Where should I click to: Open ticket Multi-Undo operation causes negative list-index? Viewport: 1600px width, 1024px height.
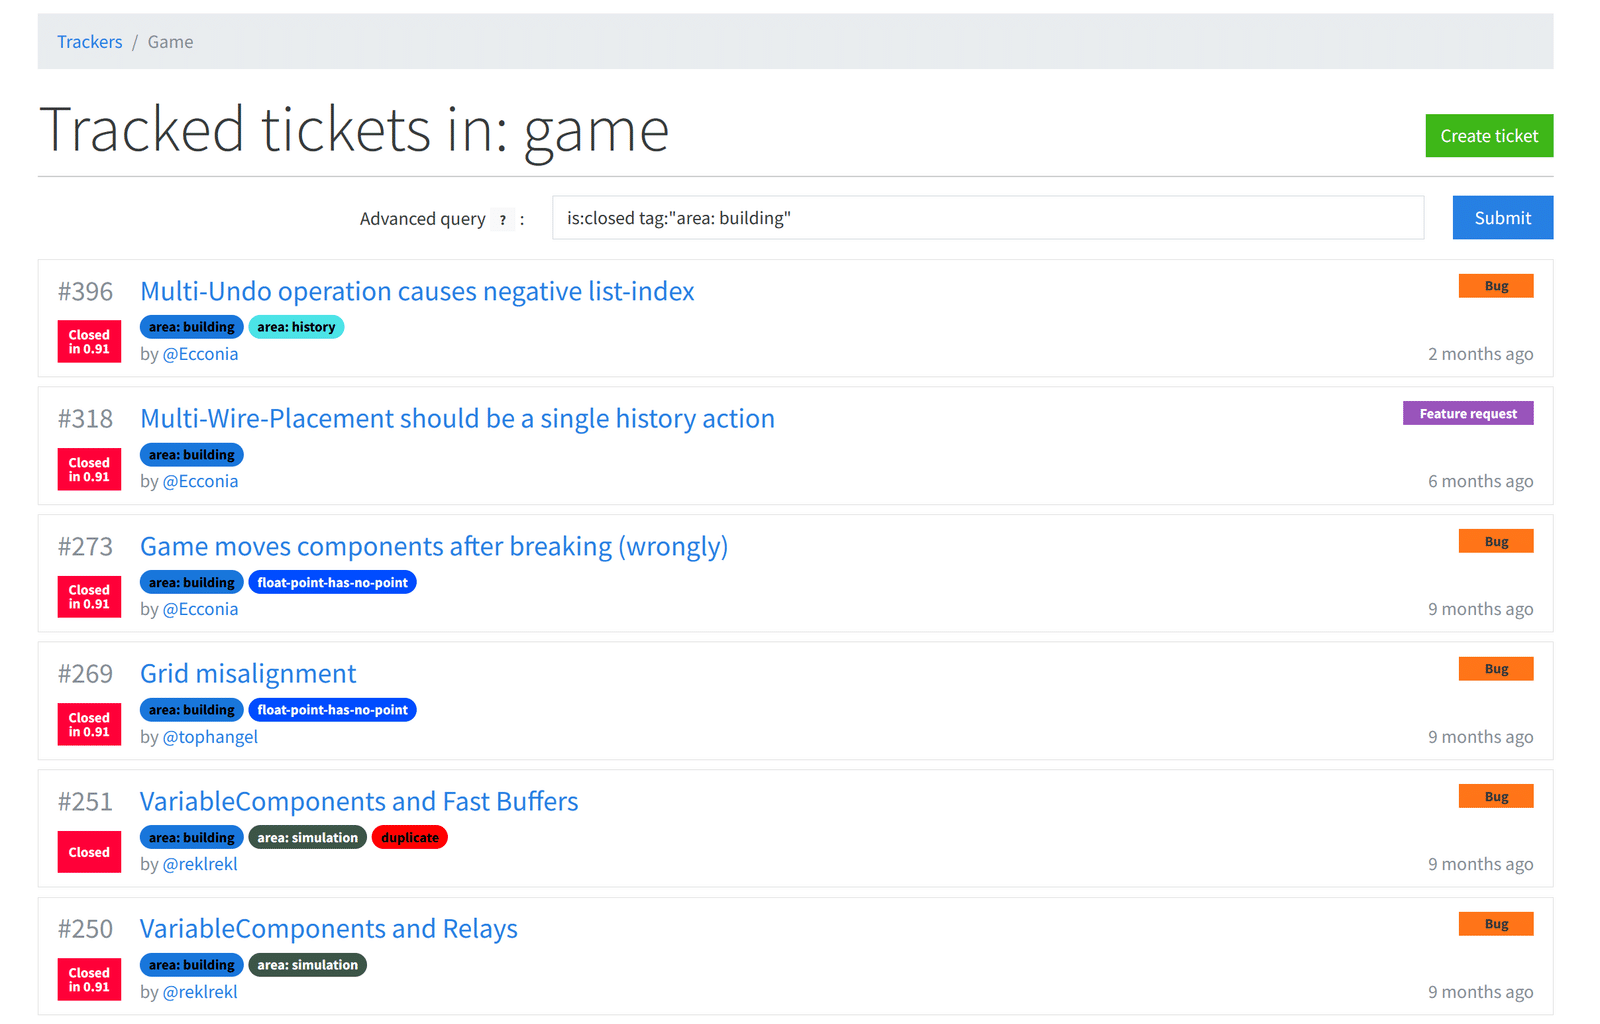coord(417,291)
